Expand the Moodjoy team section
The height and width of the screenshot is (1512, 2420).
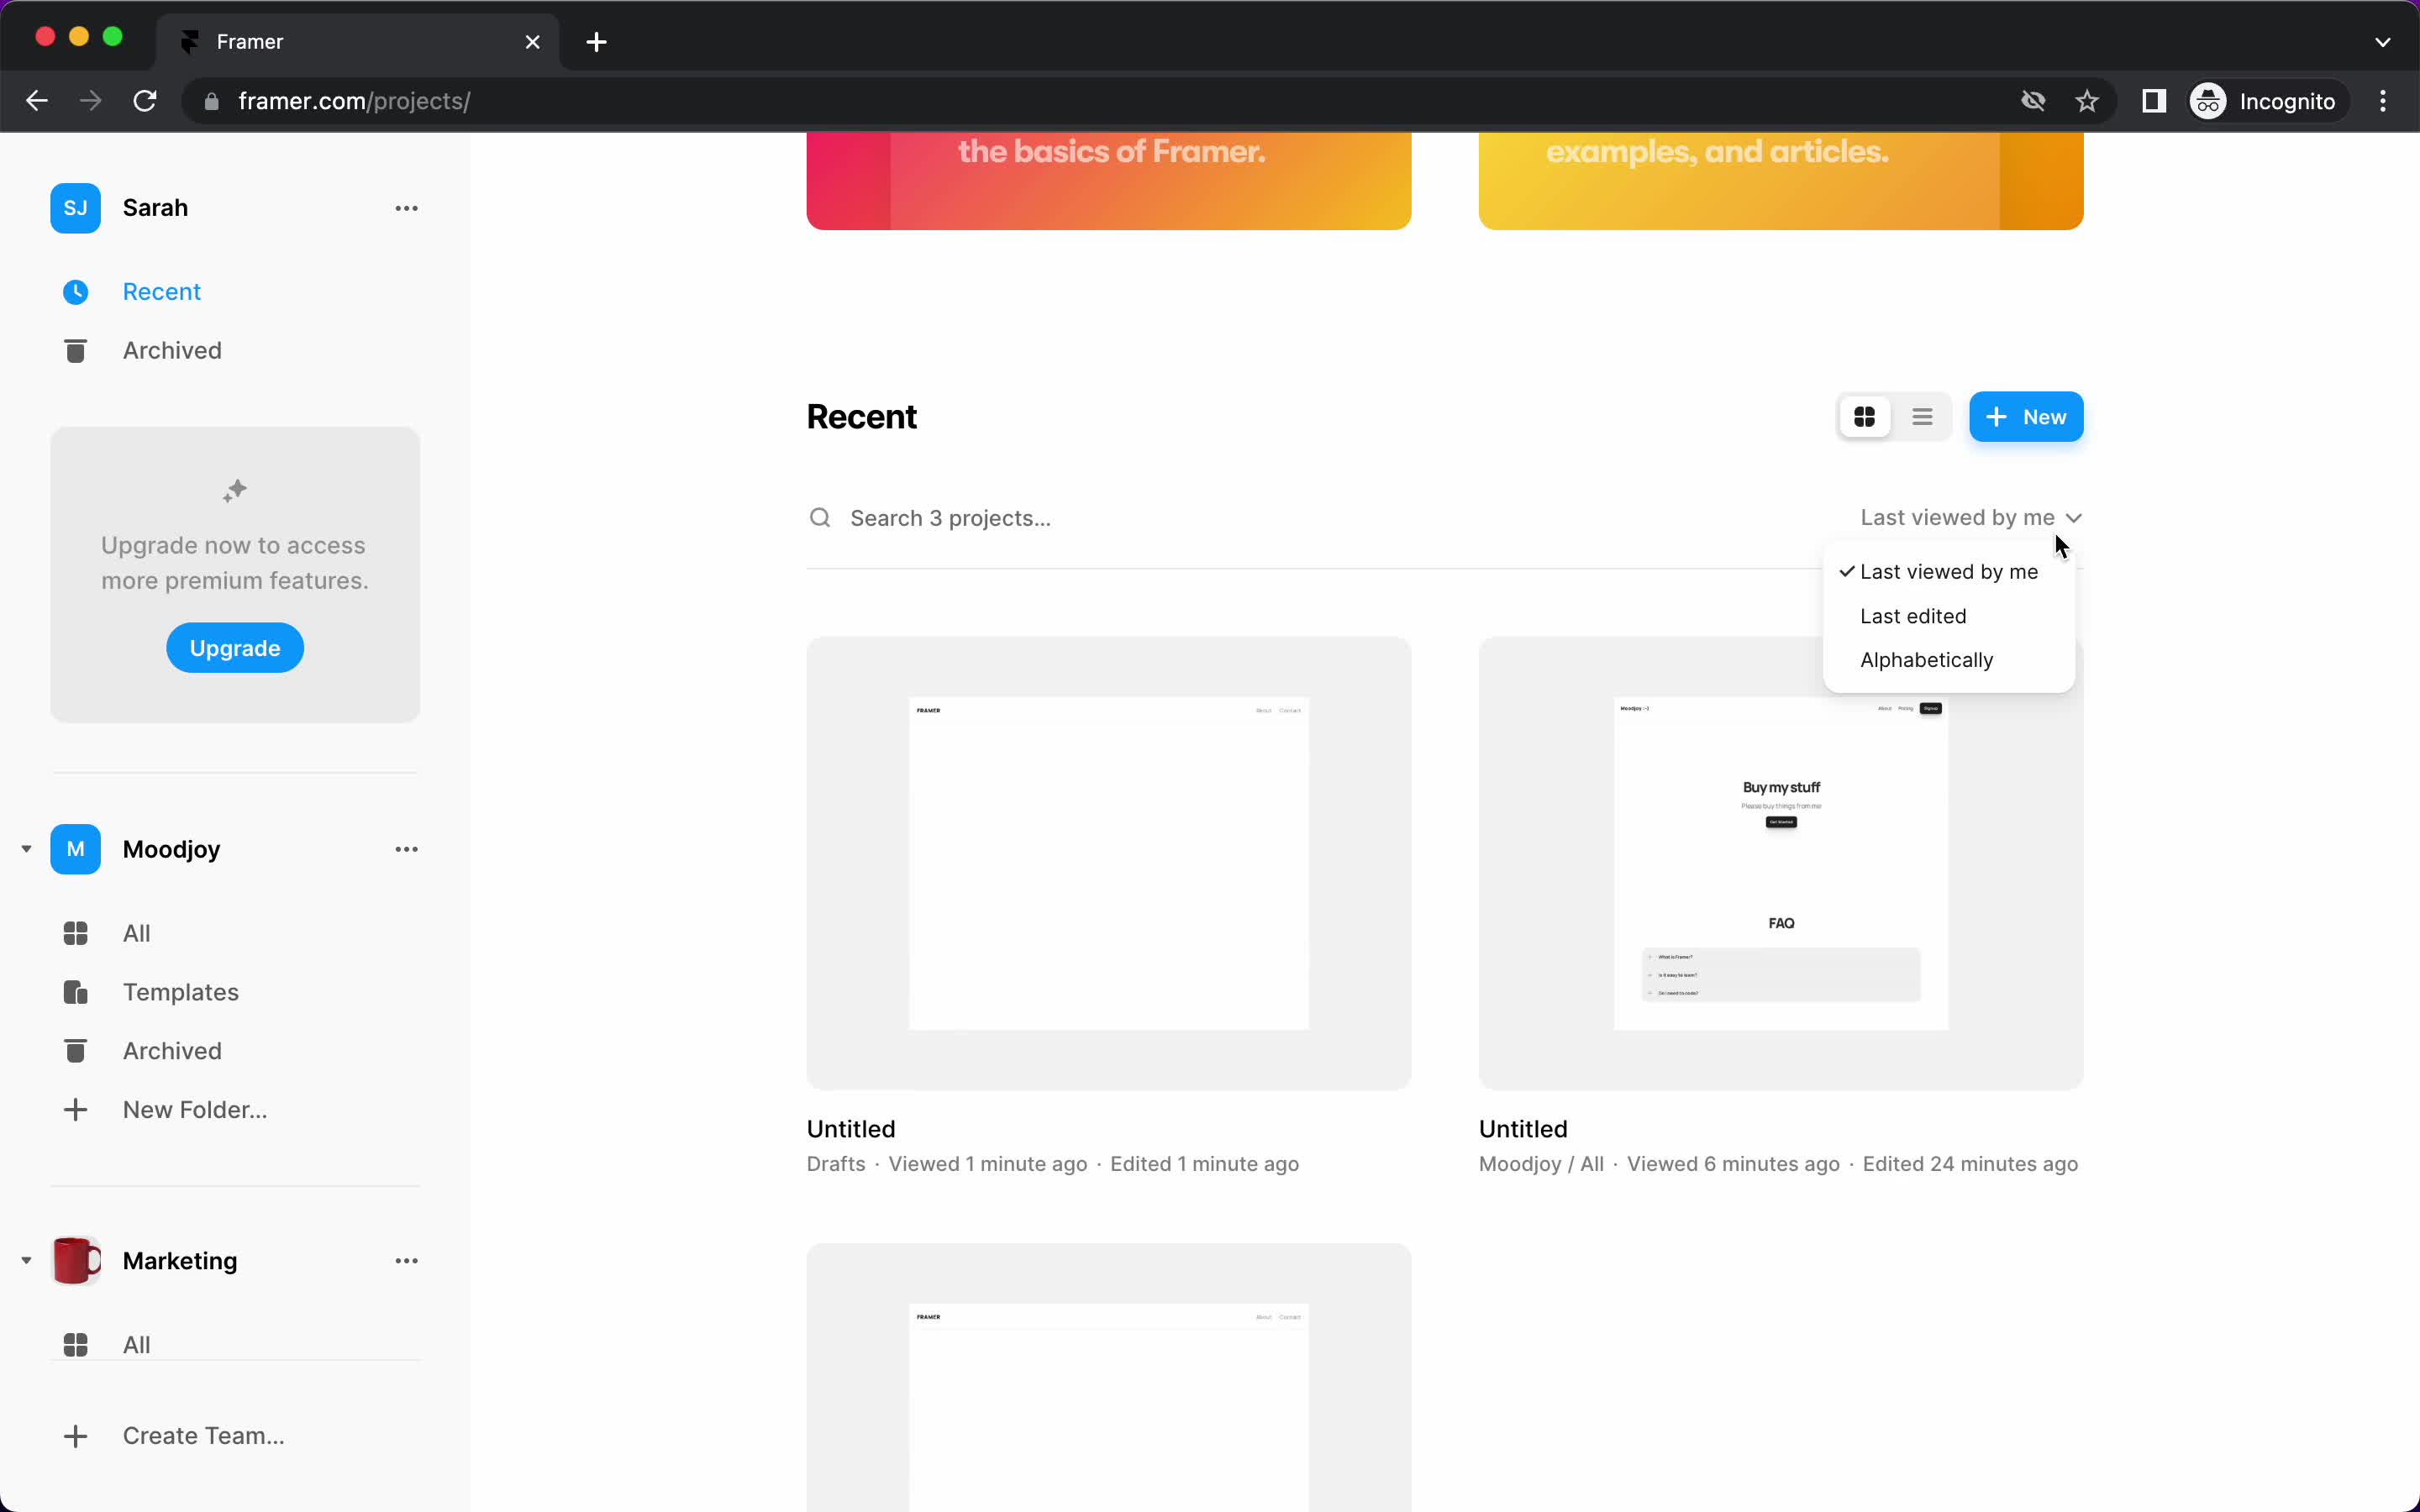[26, 848]
